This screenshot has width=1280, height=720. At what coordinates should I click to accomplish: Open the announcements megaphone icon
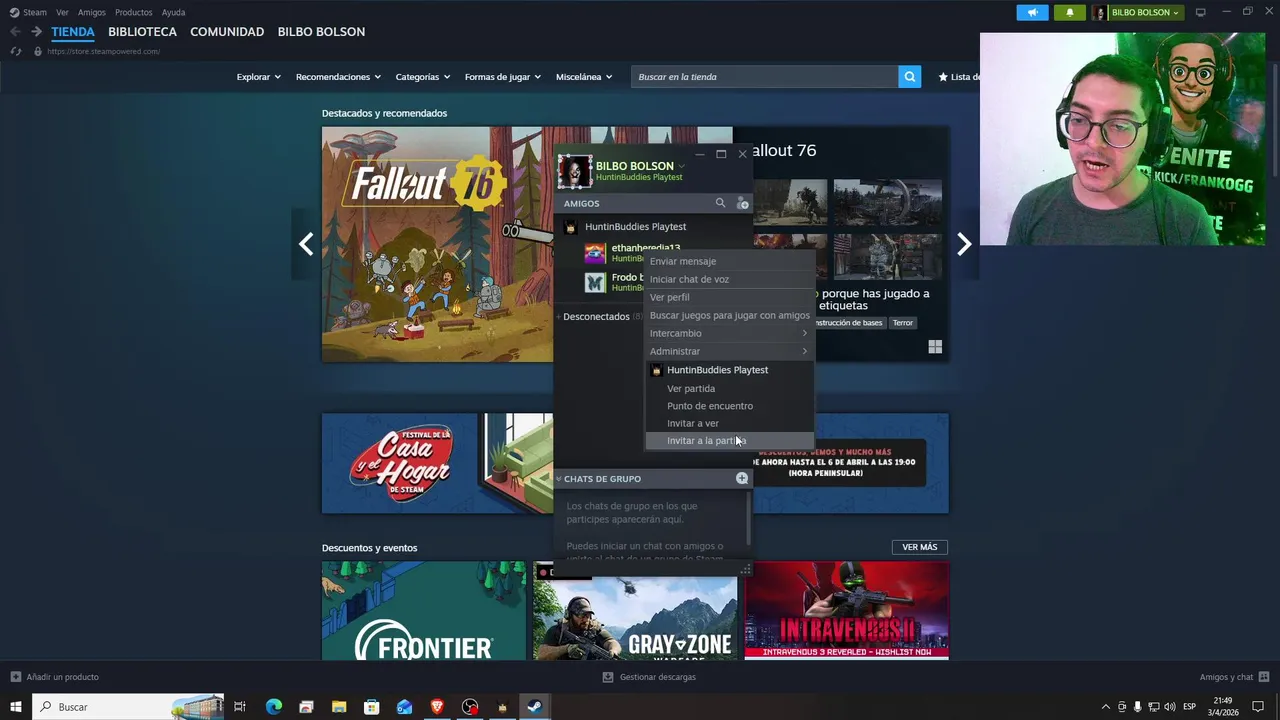click(x=1032, y=12)
